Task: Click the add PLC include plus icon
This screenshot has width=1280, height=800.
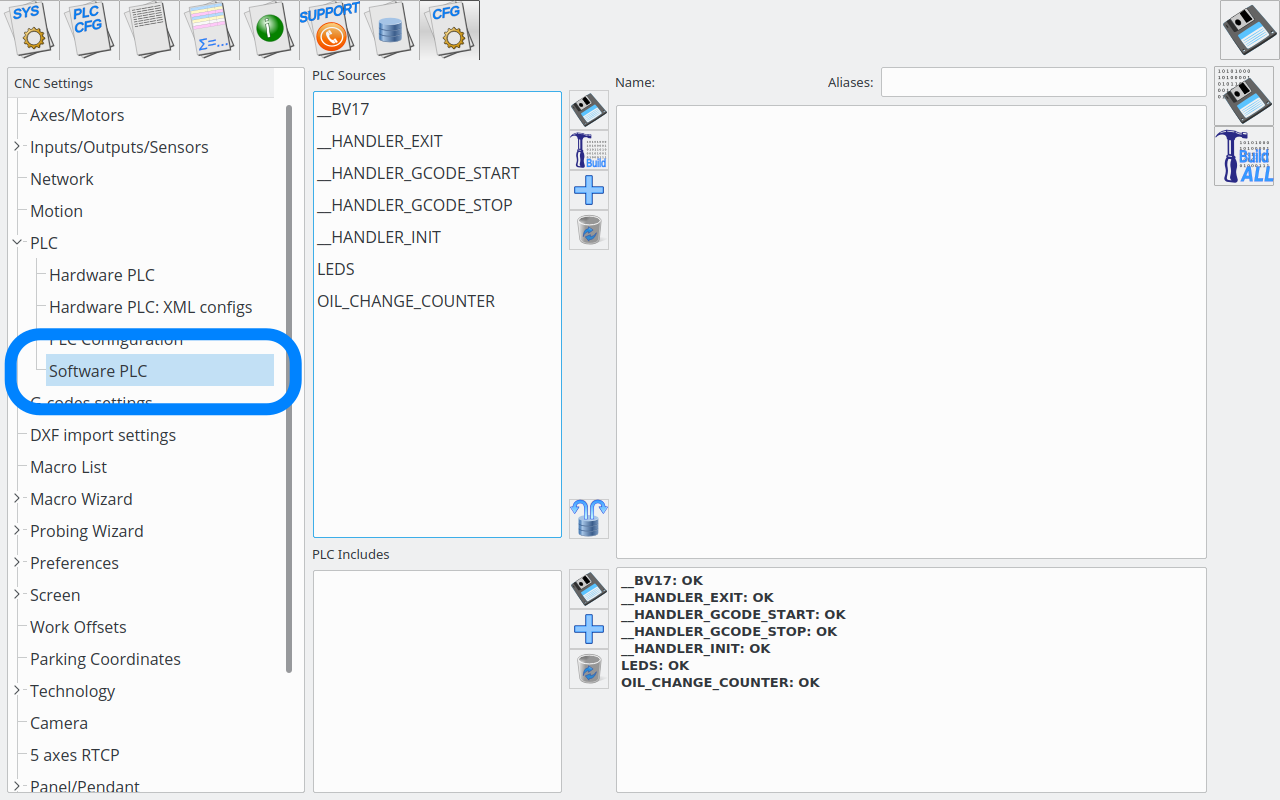Action: tap(589, 629)
